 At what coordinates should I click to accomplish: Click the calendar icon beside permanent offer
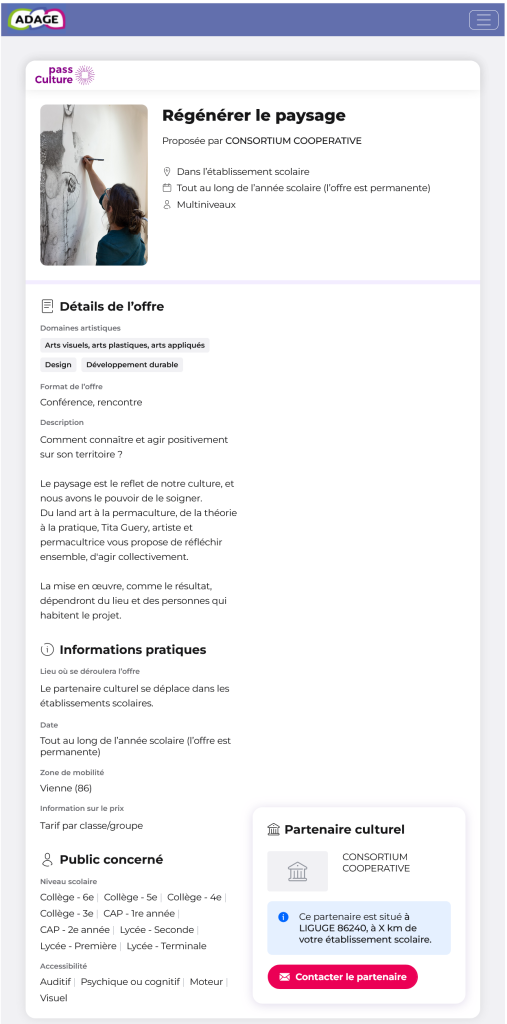167,188
